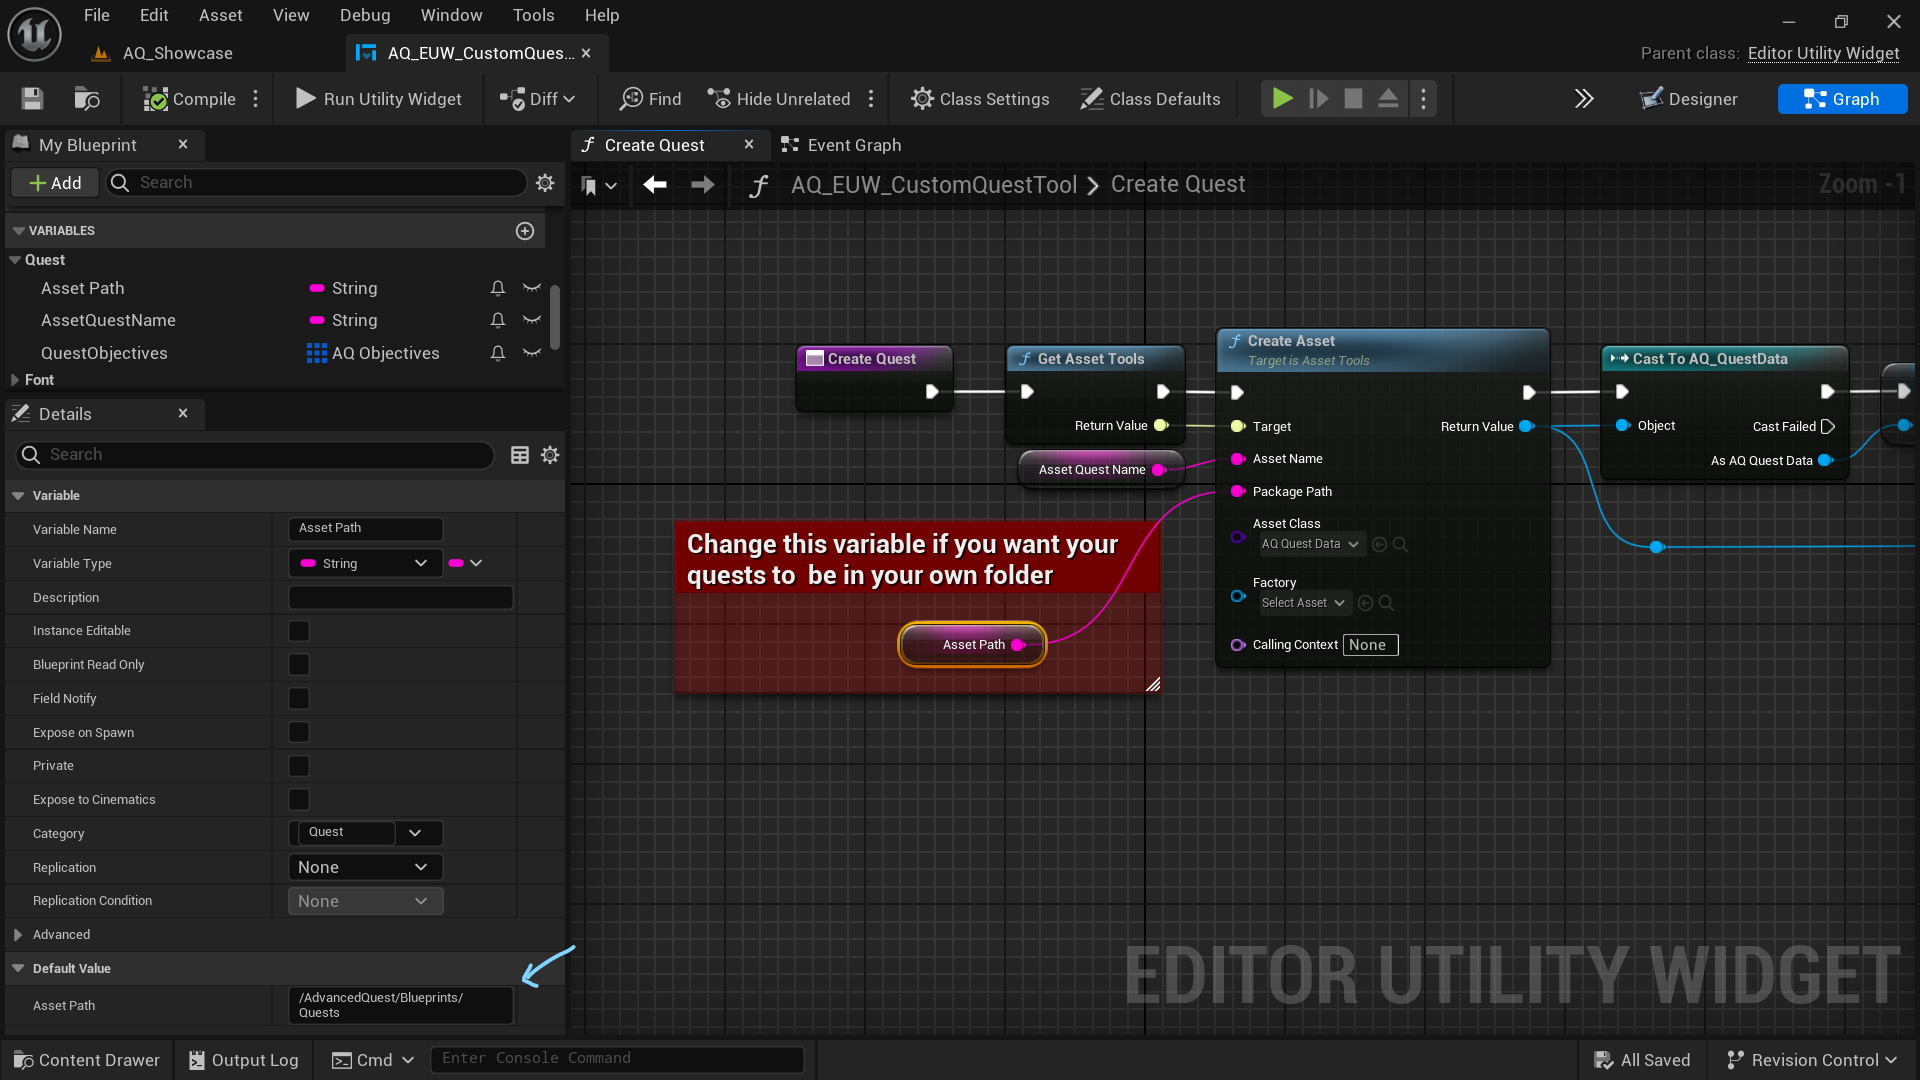The image size is (1920, 1080).
Task: Start play simulation with green arrow
Action: [1282, 99]
